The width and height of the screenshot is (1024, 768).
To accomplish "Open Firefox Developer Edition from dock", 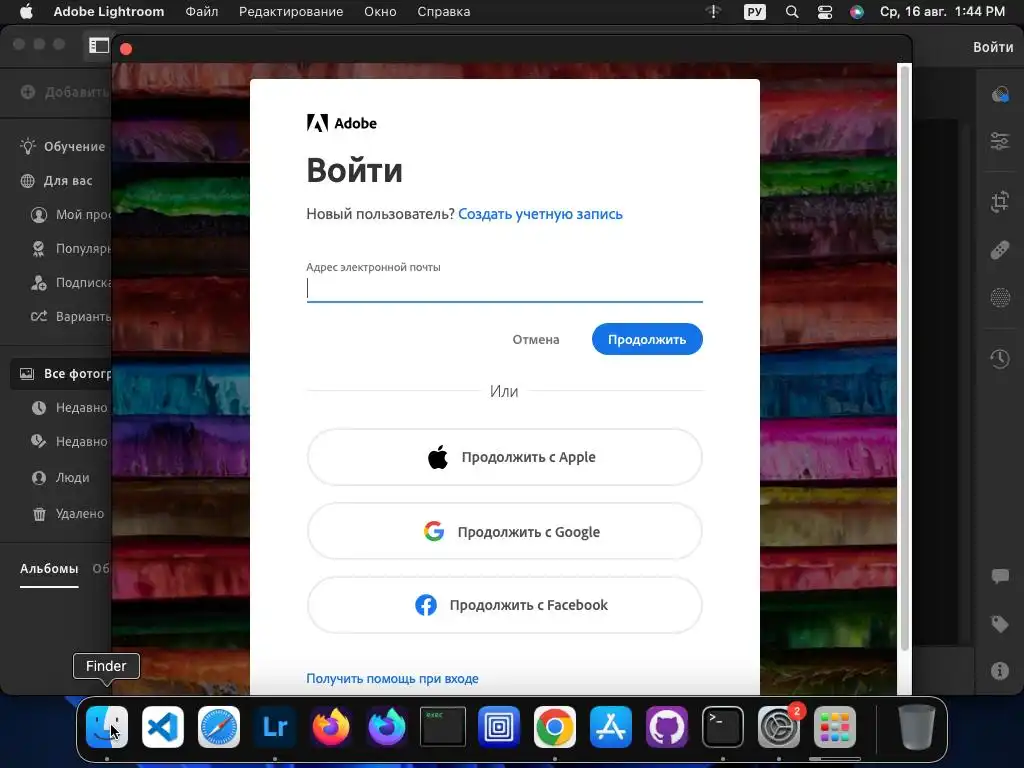I will 387,726.
